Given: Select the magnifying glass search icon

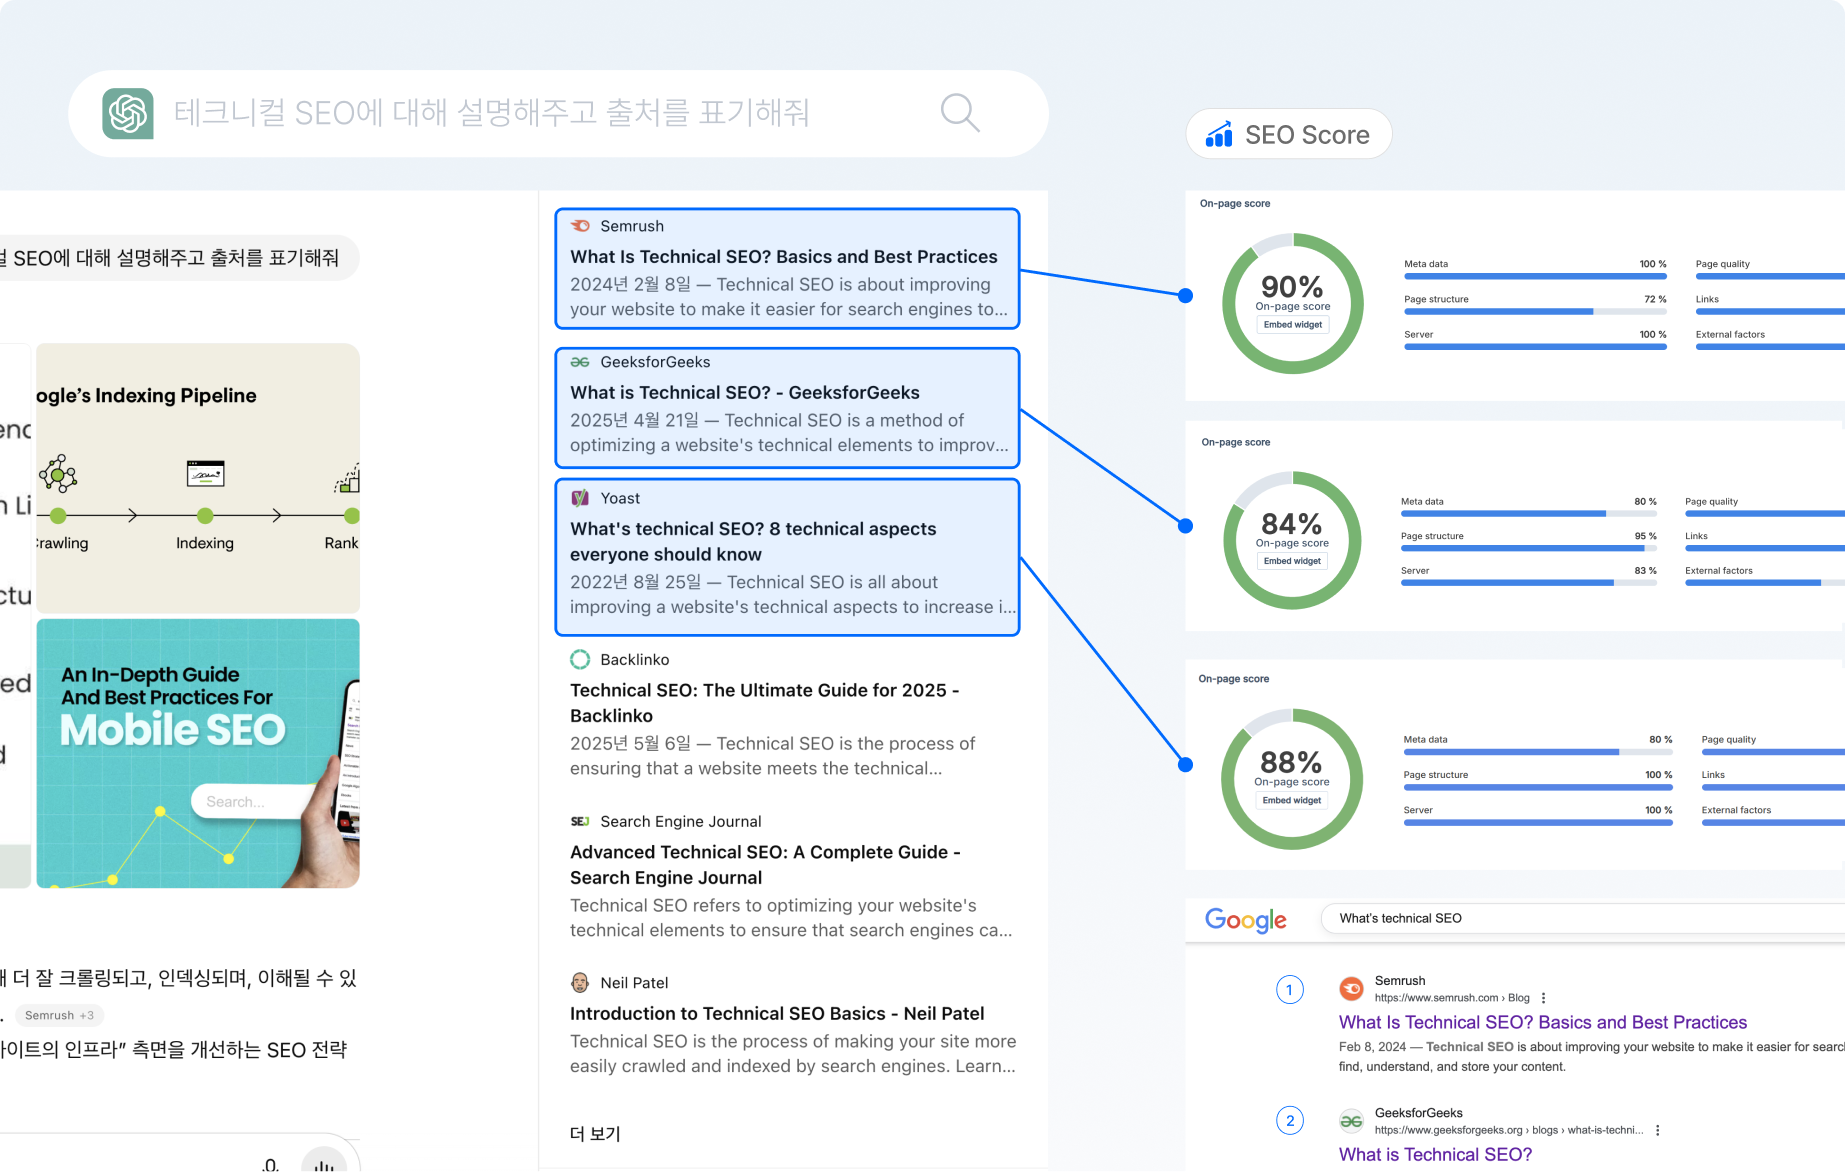Looking at the screenshot, I should point(959,112).
